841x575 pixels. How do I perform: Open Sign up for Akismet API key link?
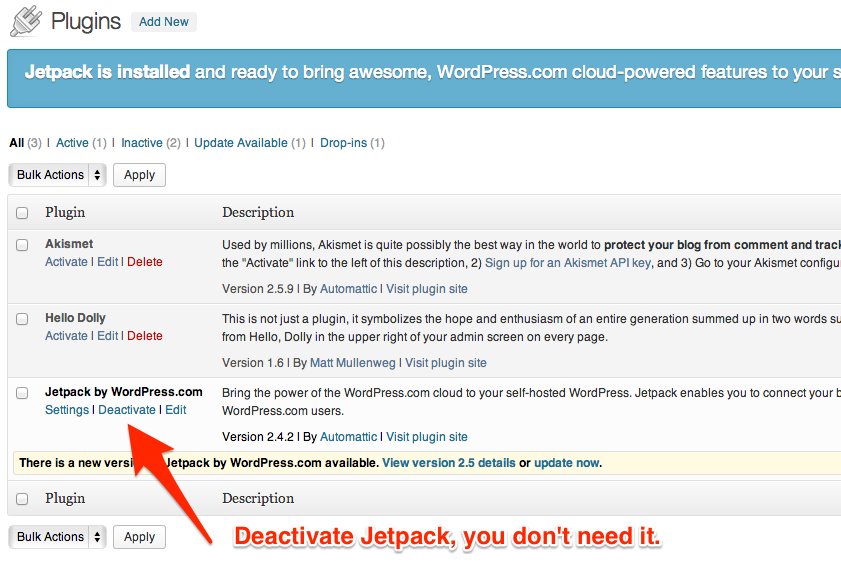(x=568, y=263)
